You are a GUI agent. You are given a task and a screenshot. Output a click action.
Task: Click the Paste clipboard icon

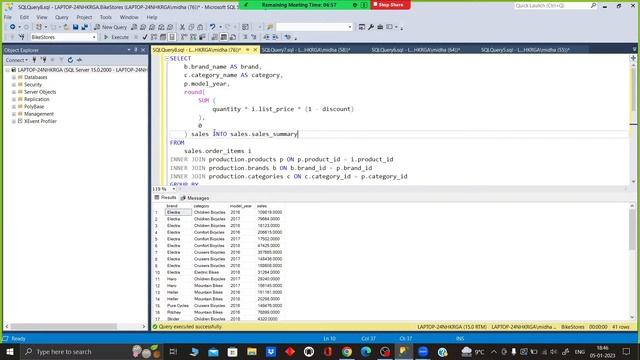coord(200,27)
